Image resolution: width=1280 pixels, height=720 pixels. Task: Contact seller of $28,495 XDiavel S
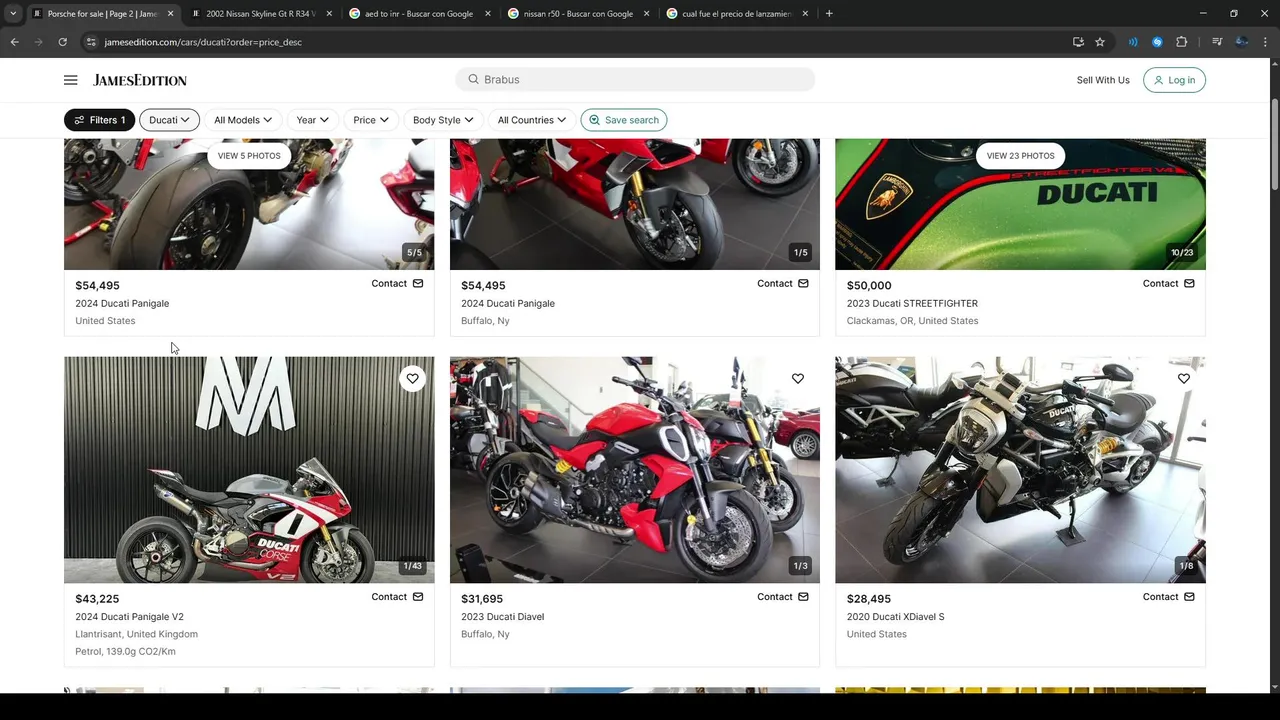tap(1169, 597)
